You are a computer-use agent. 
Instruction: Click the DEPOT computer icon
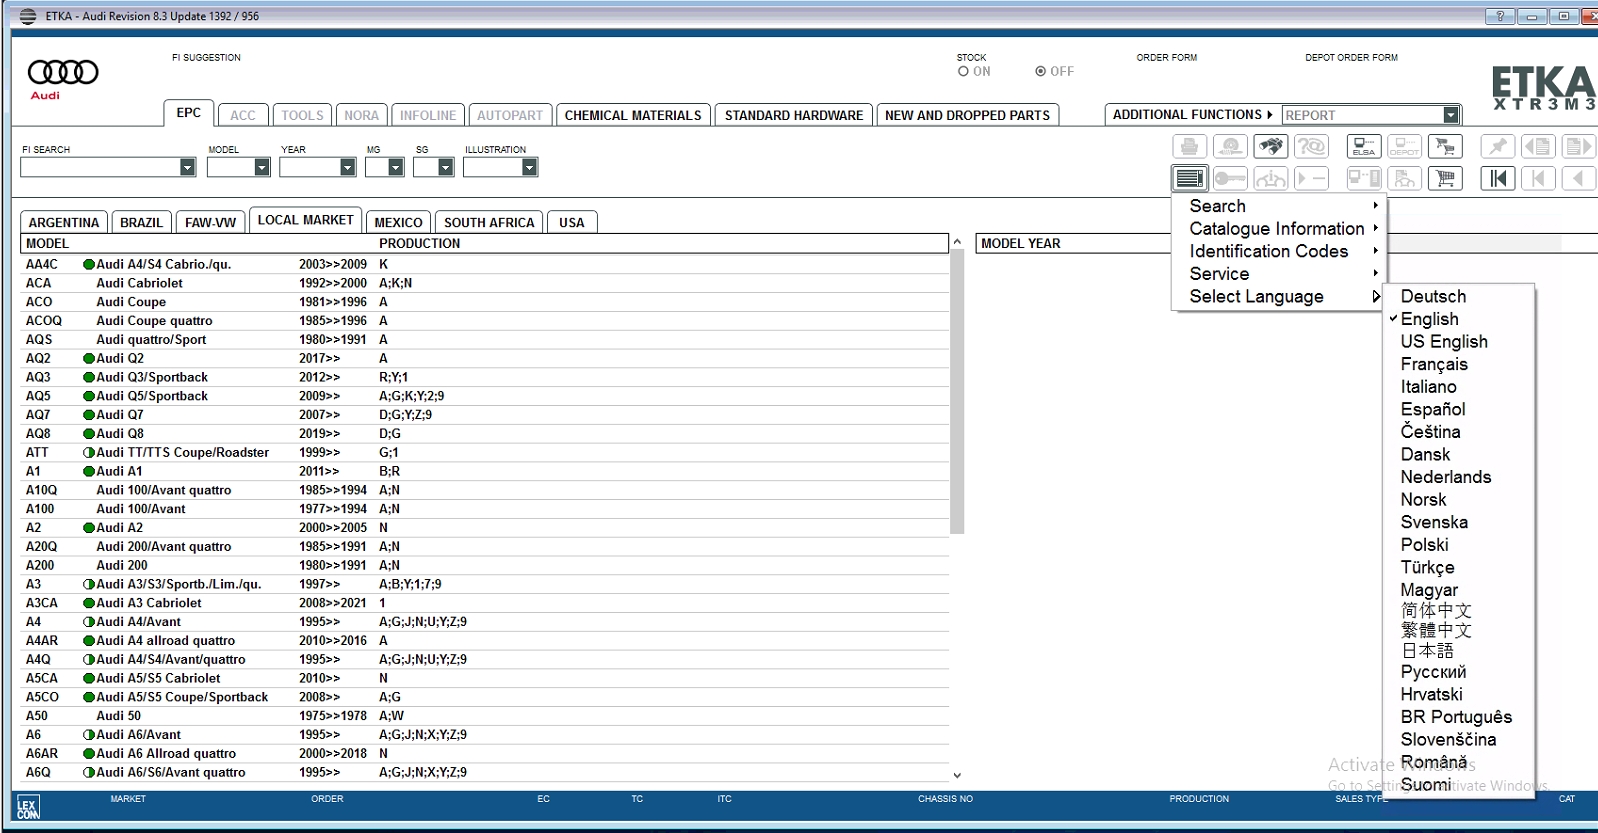(x=1404, y=147)
